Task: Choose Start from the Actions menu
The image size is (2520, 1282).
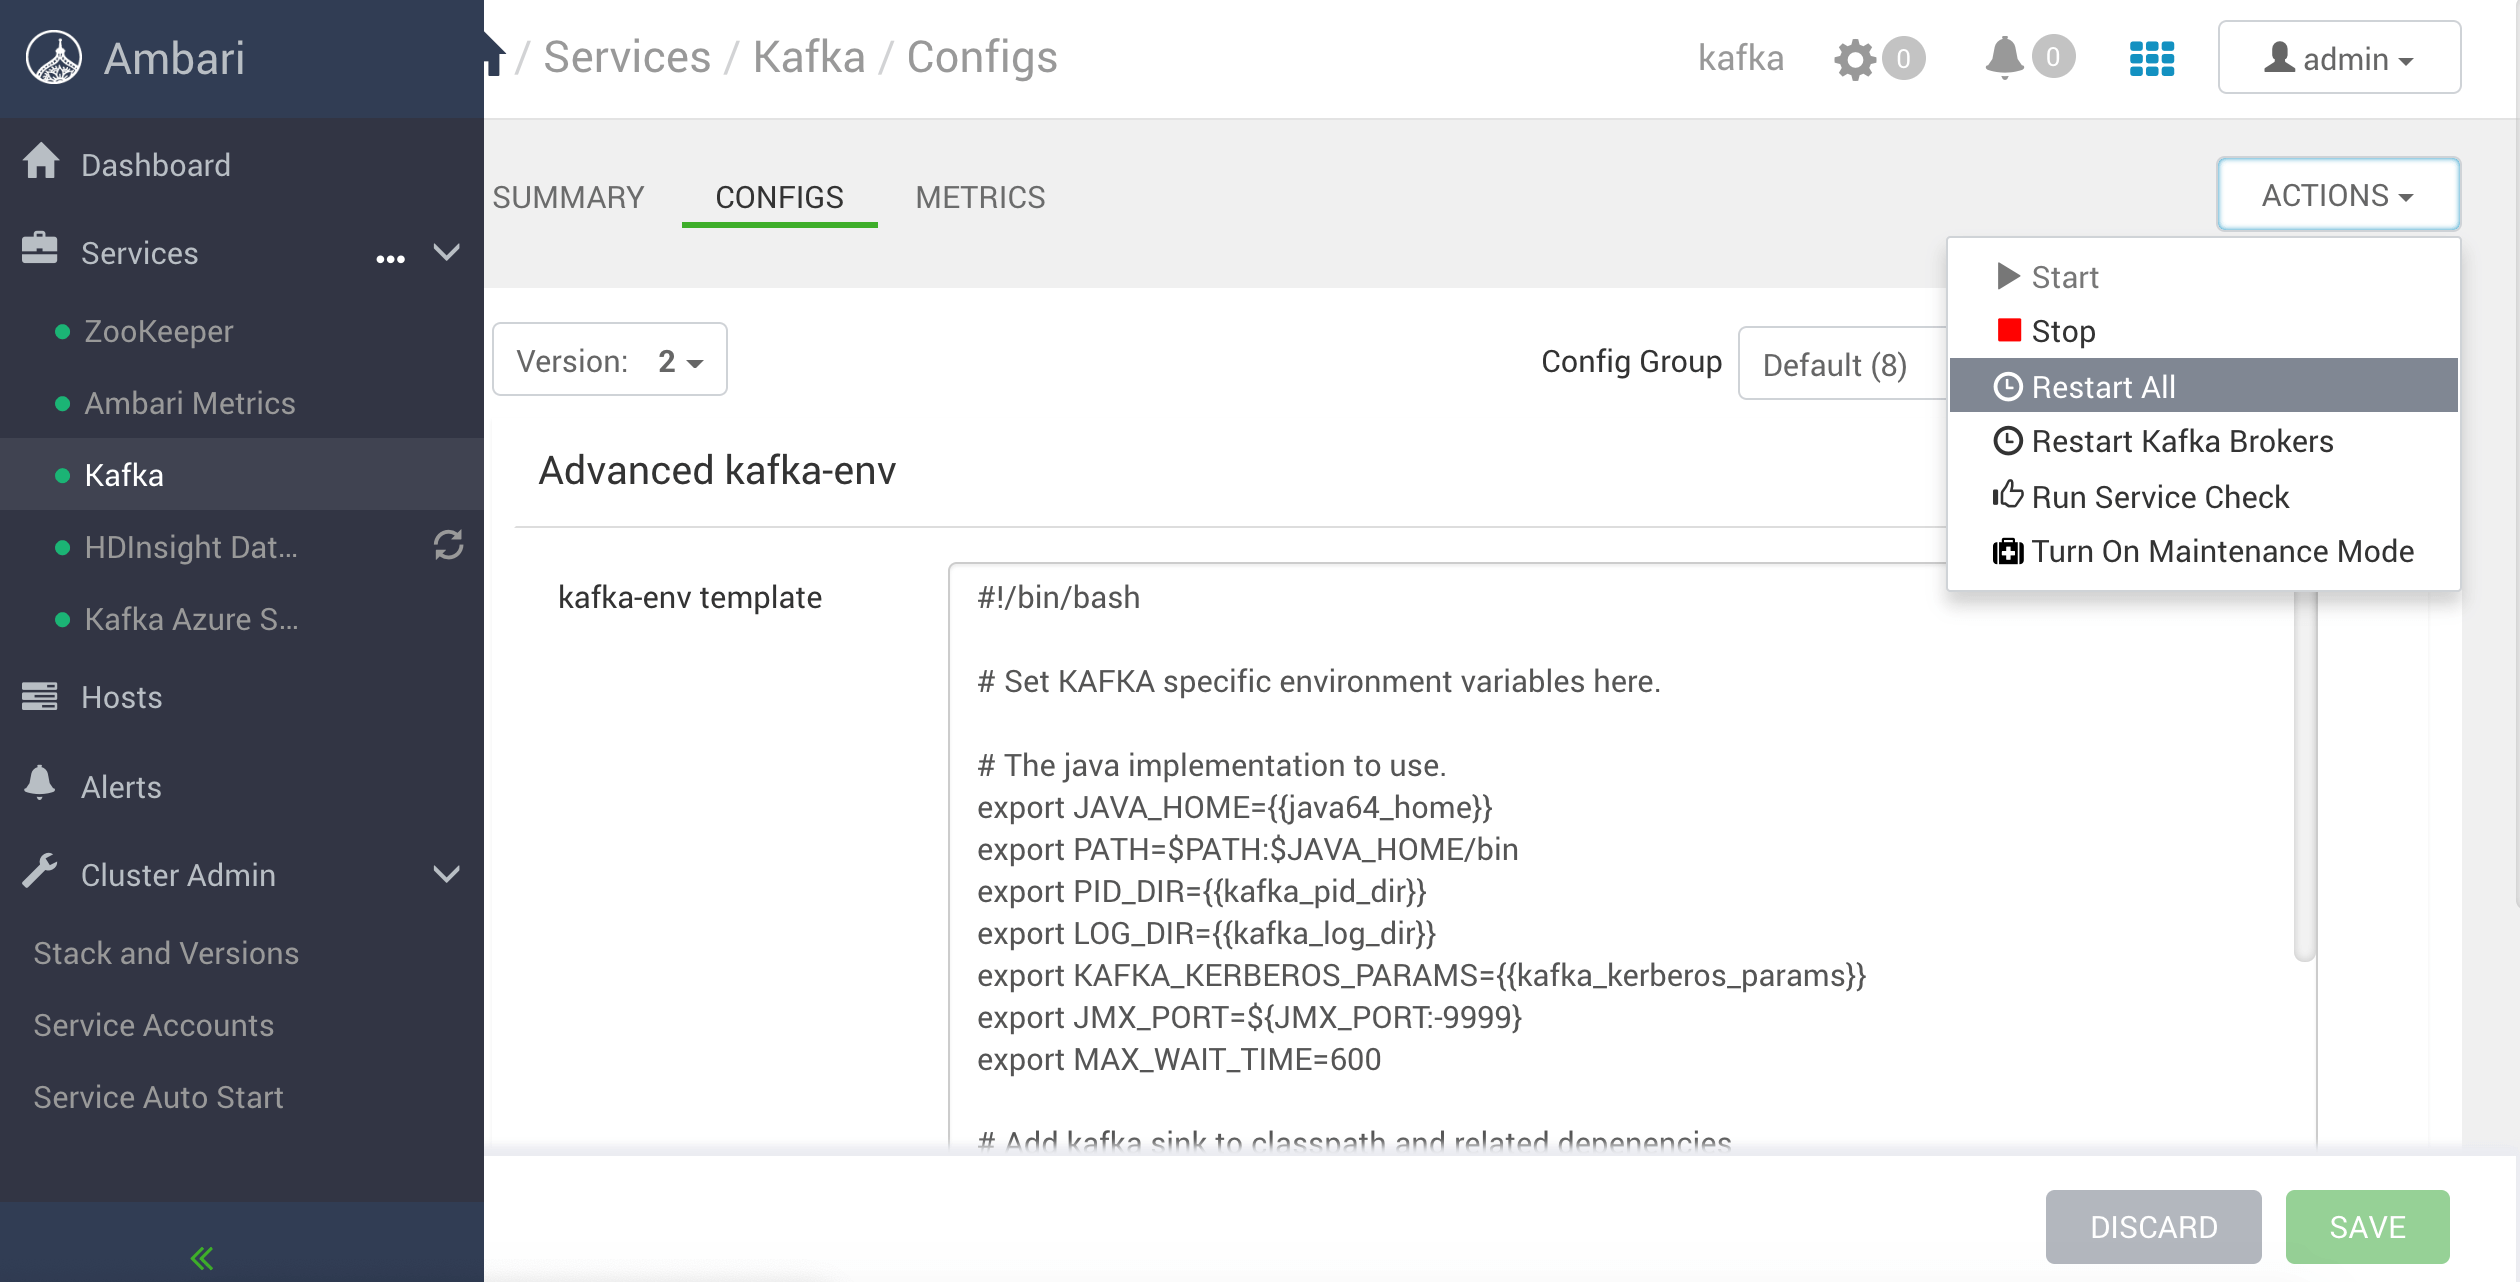Action: tap(2204, 277)
